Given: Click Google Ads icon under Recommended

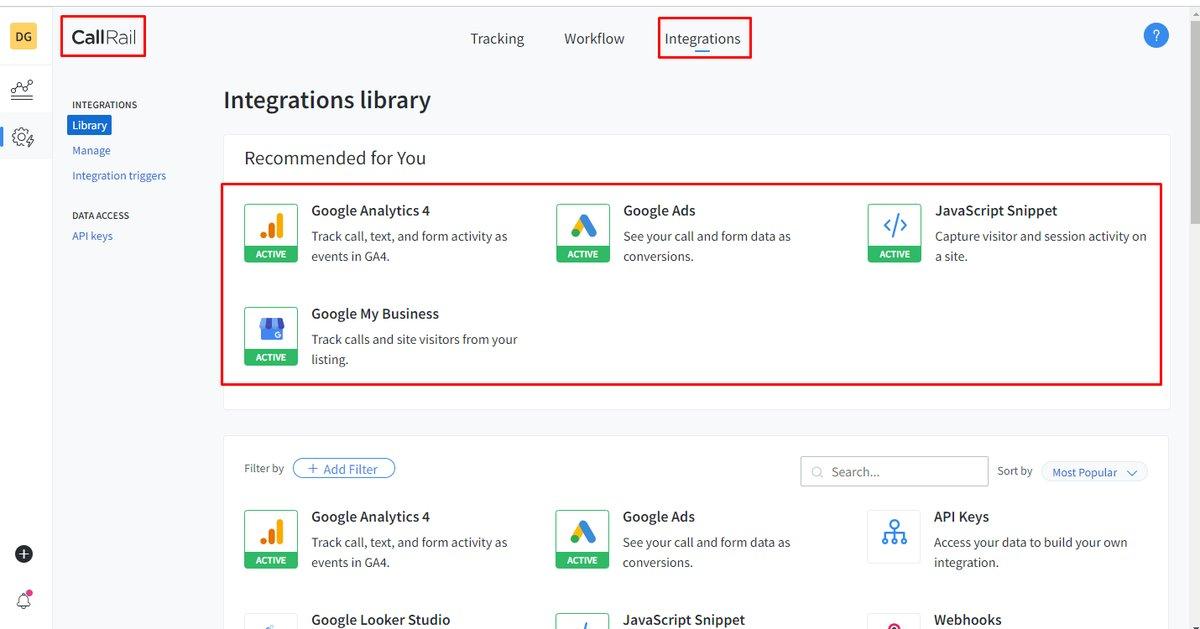Looking at the screenshot, I should coord(583,233).
